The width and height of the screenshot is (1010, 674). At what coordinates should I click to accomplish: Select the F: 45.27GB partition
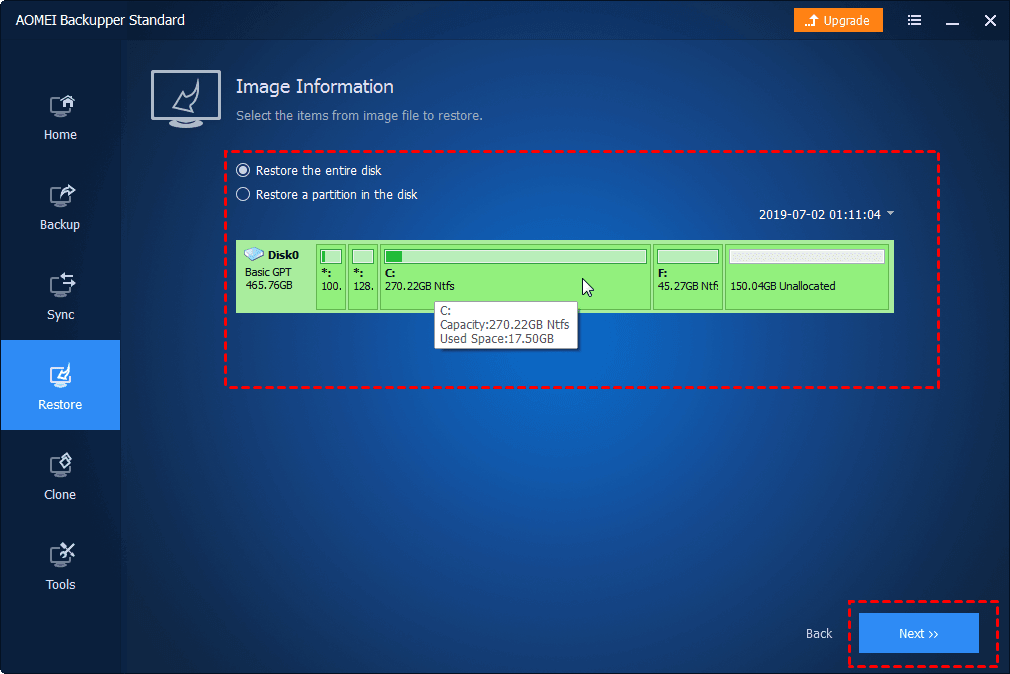(x=688, y=276)
